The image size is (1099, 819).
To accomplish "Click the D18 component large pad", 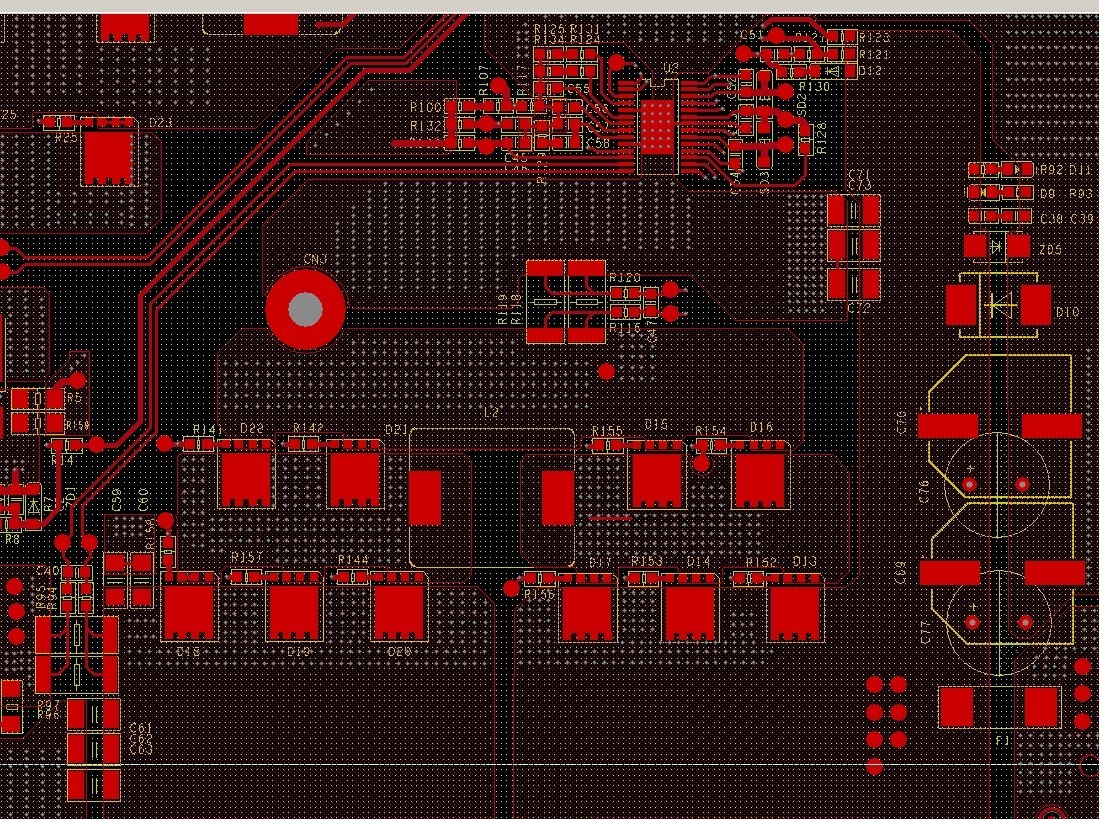I will tap(189, 612).
